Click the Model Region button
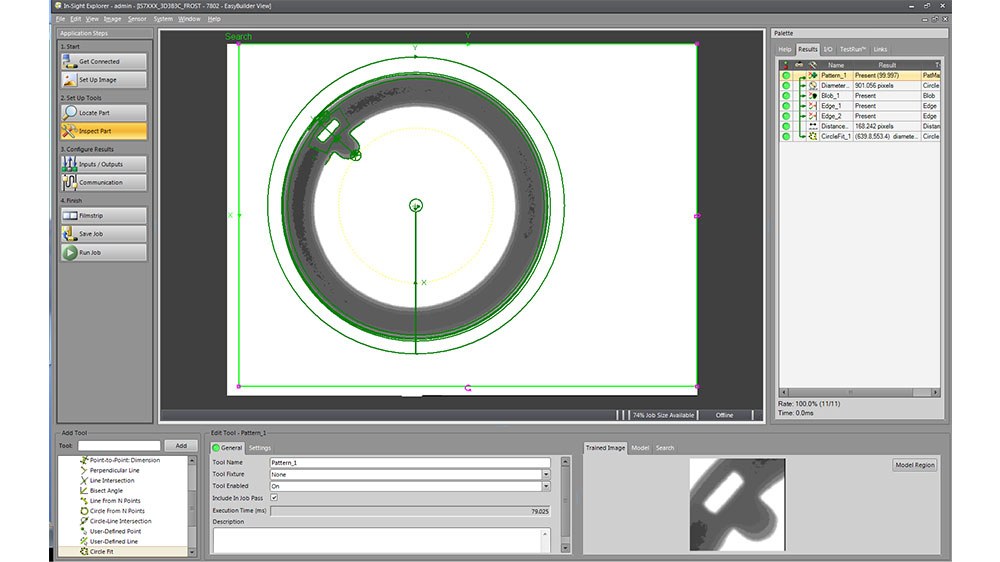This screenshot has width=1000, height=562. click(x=914, y=466)
